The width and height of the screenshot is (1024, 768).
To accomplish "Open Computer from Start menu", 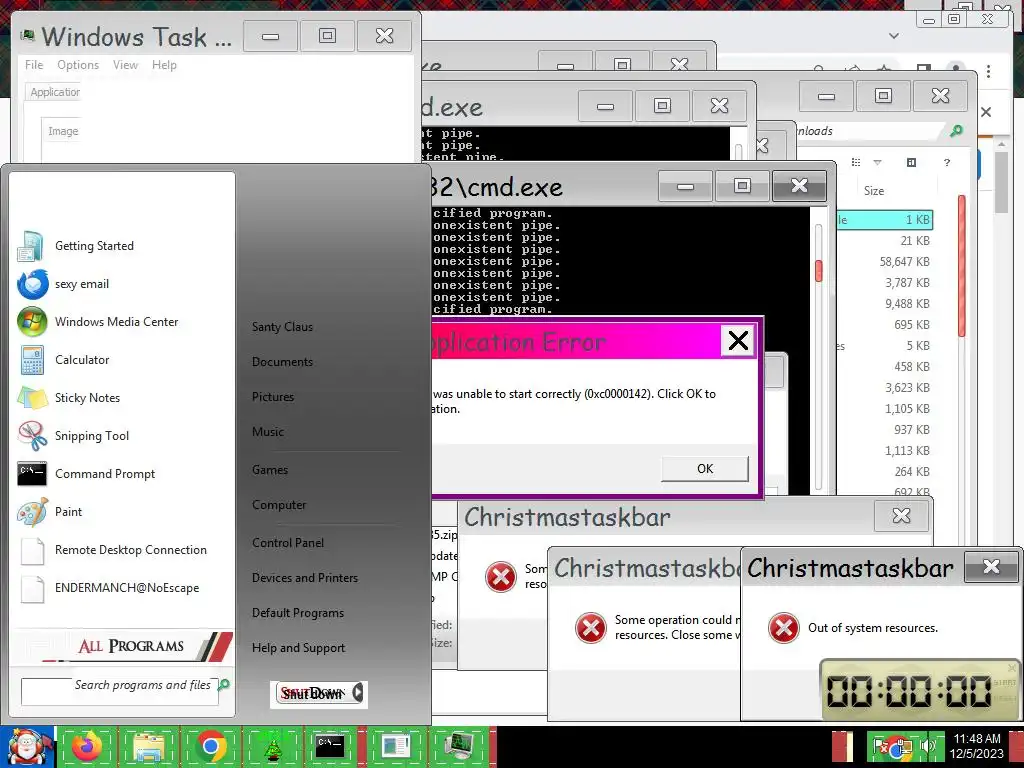I will pos(279,505).
